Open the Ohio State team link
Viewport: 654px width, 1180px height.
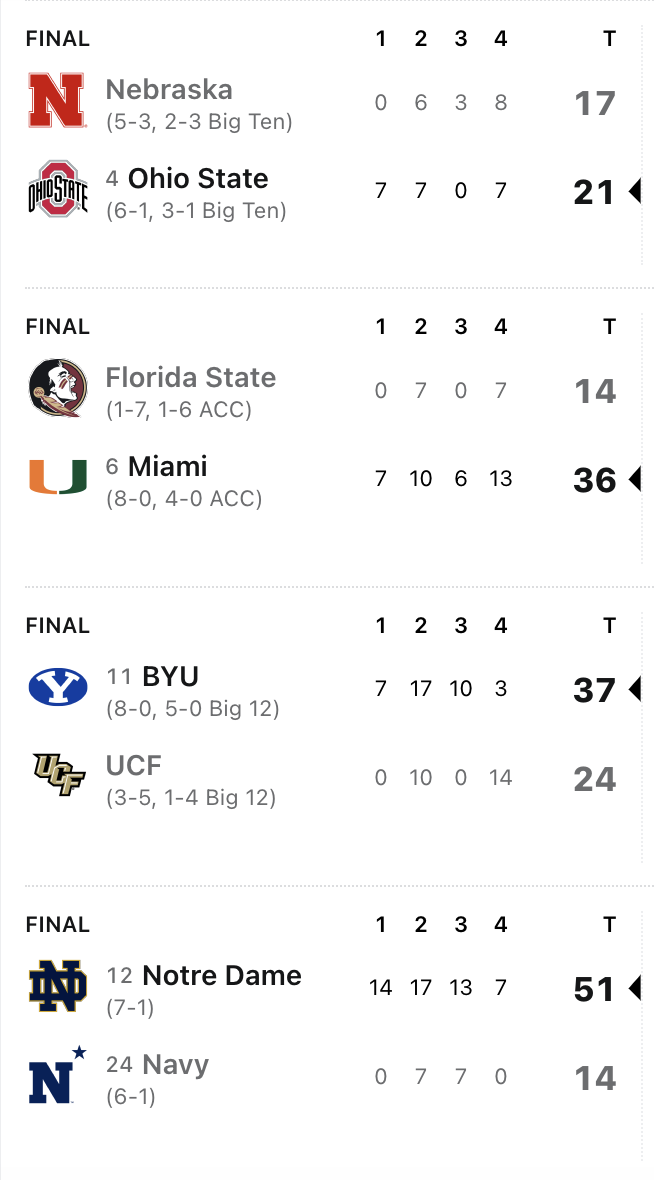pyautogui.click(x=198, y=179)
